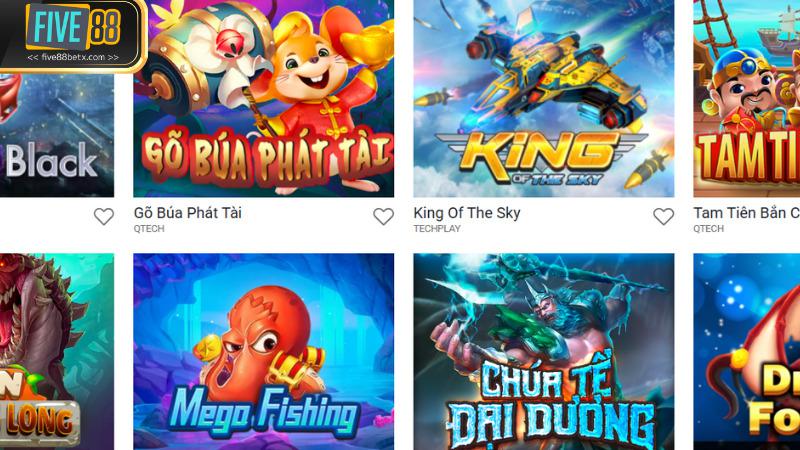Favorite Gõ Búa Phát Tài with heart icon

click(383, 216)
